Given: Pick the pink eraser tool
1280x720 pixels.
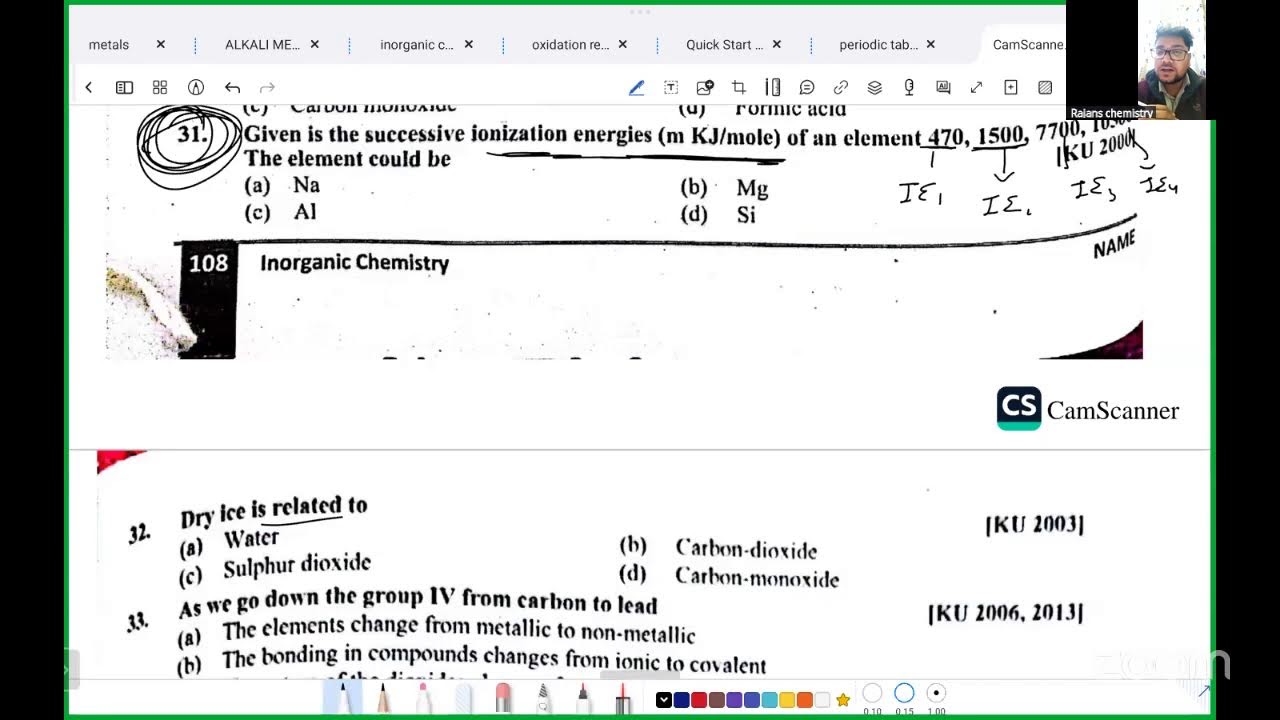Looking at the screenshot, I should 503,697.
